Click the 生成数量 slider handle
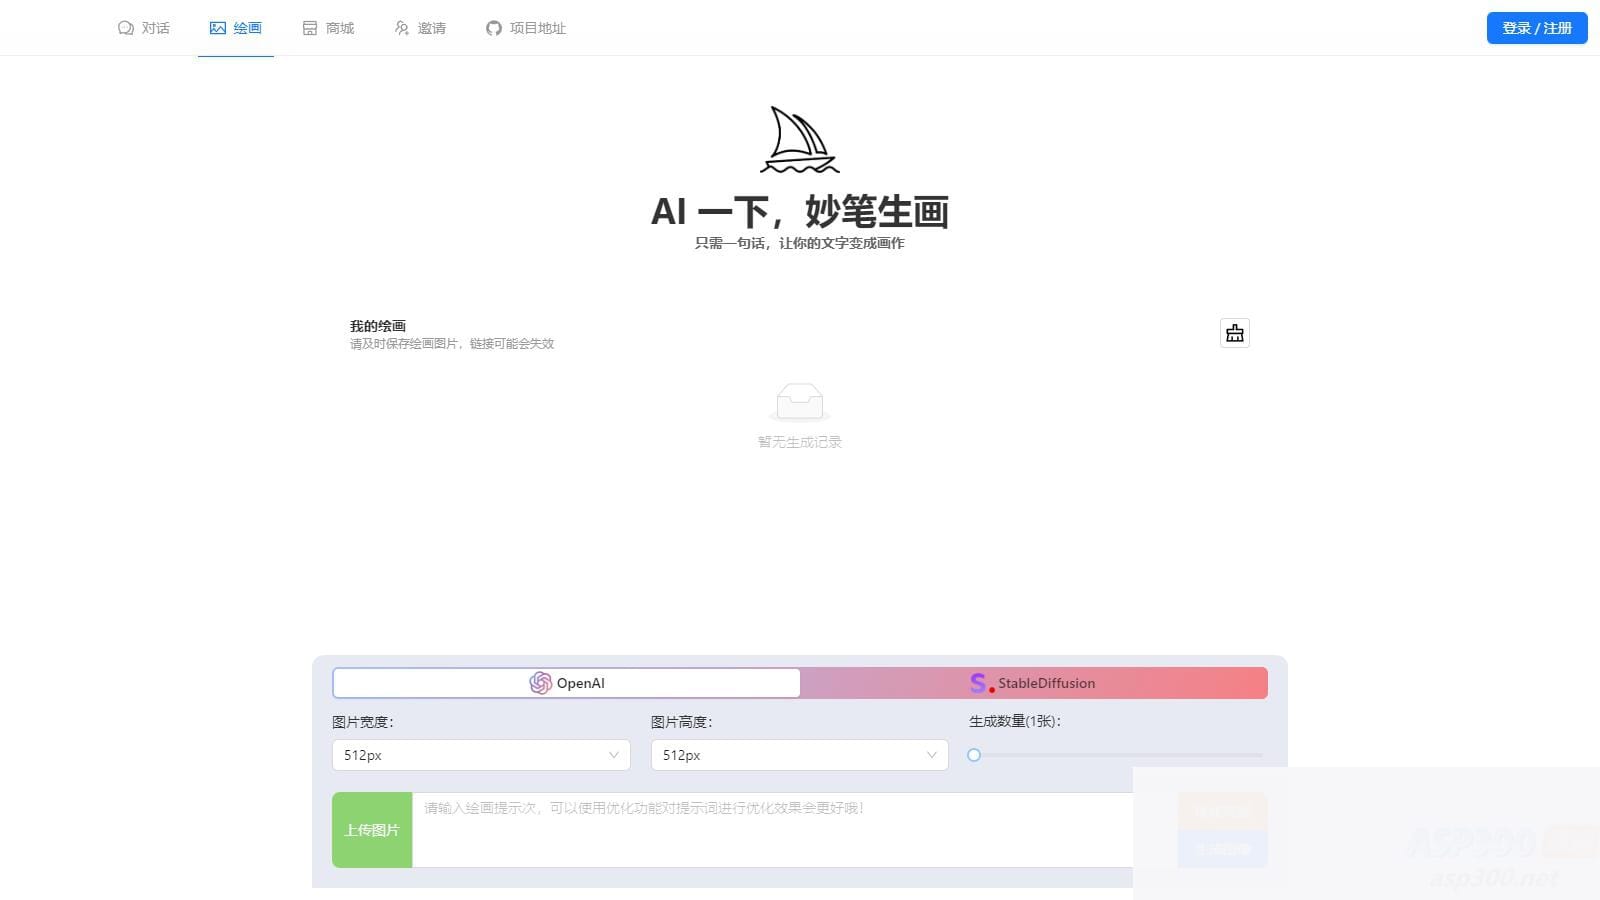 (974, 755)
